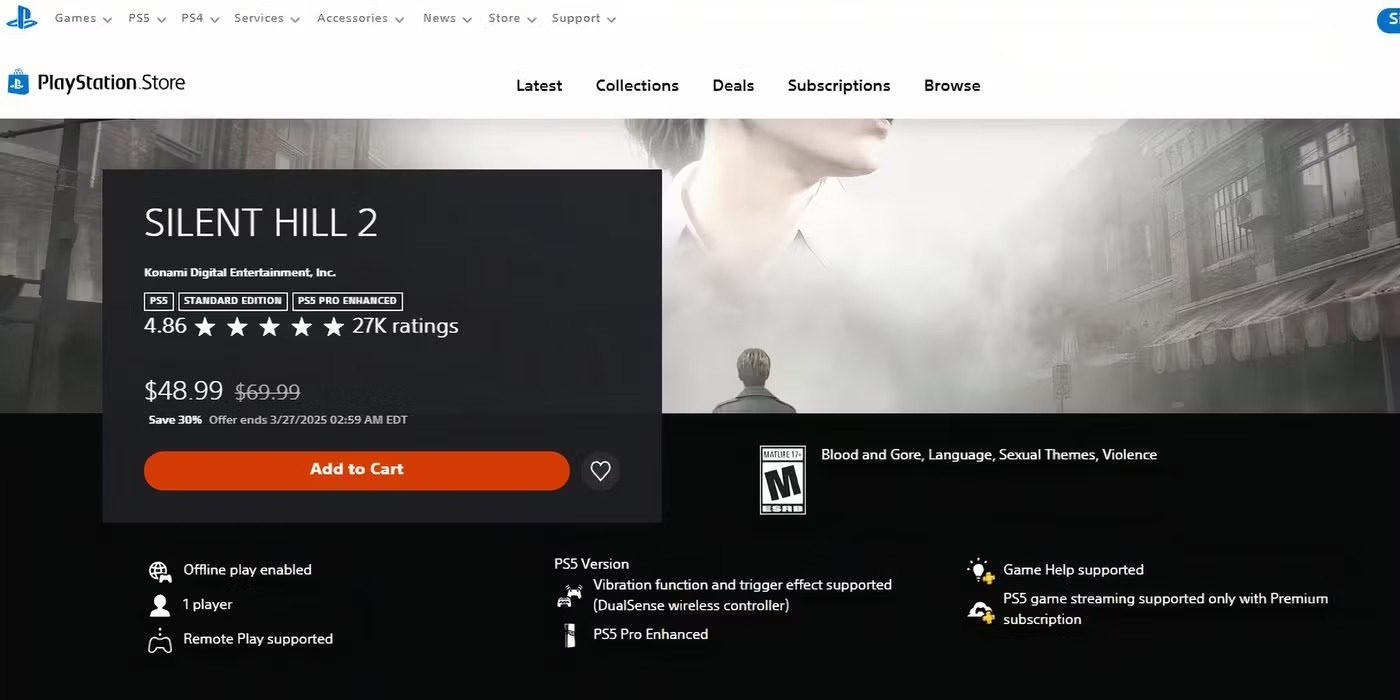Click the 1 player text
The width and height of the screenshot is (1400, 700).
pos(207,604)
